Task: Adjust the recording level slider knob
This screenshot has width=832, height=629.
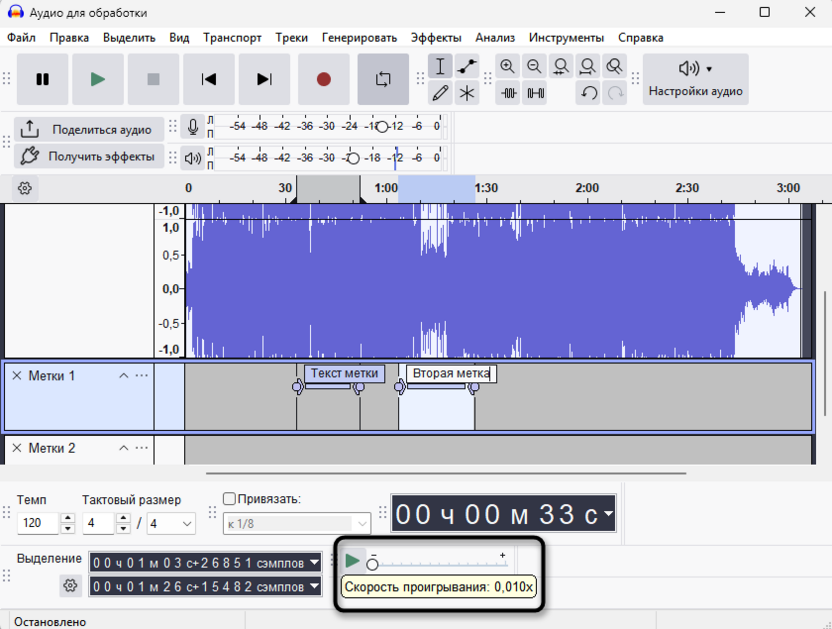Action: [382, 127]
